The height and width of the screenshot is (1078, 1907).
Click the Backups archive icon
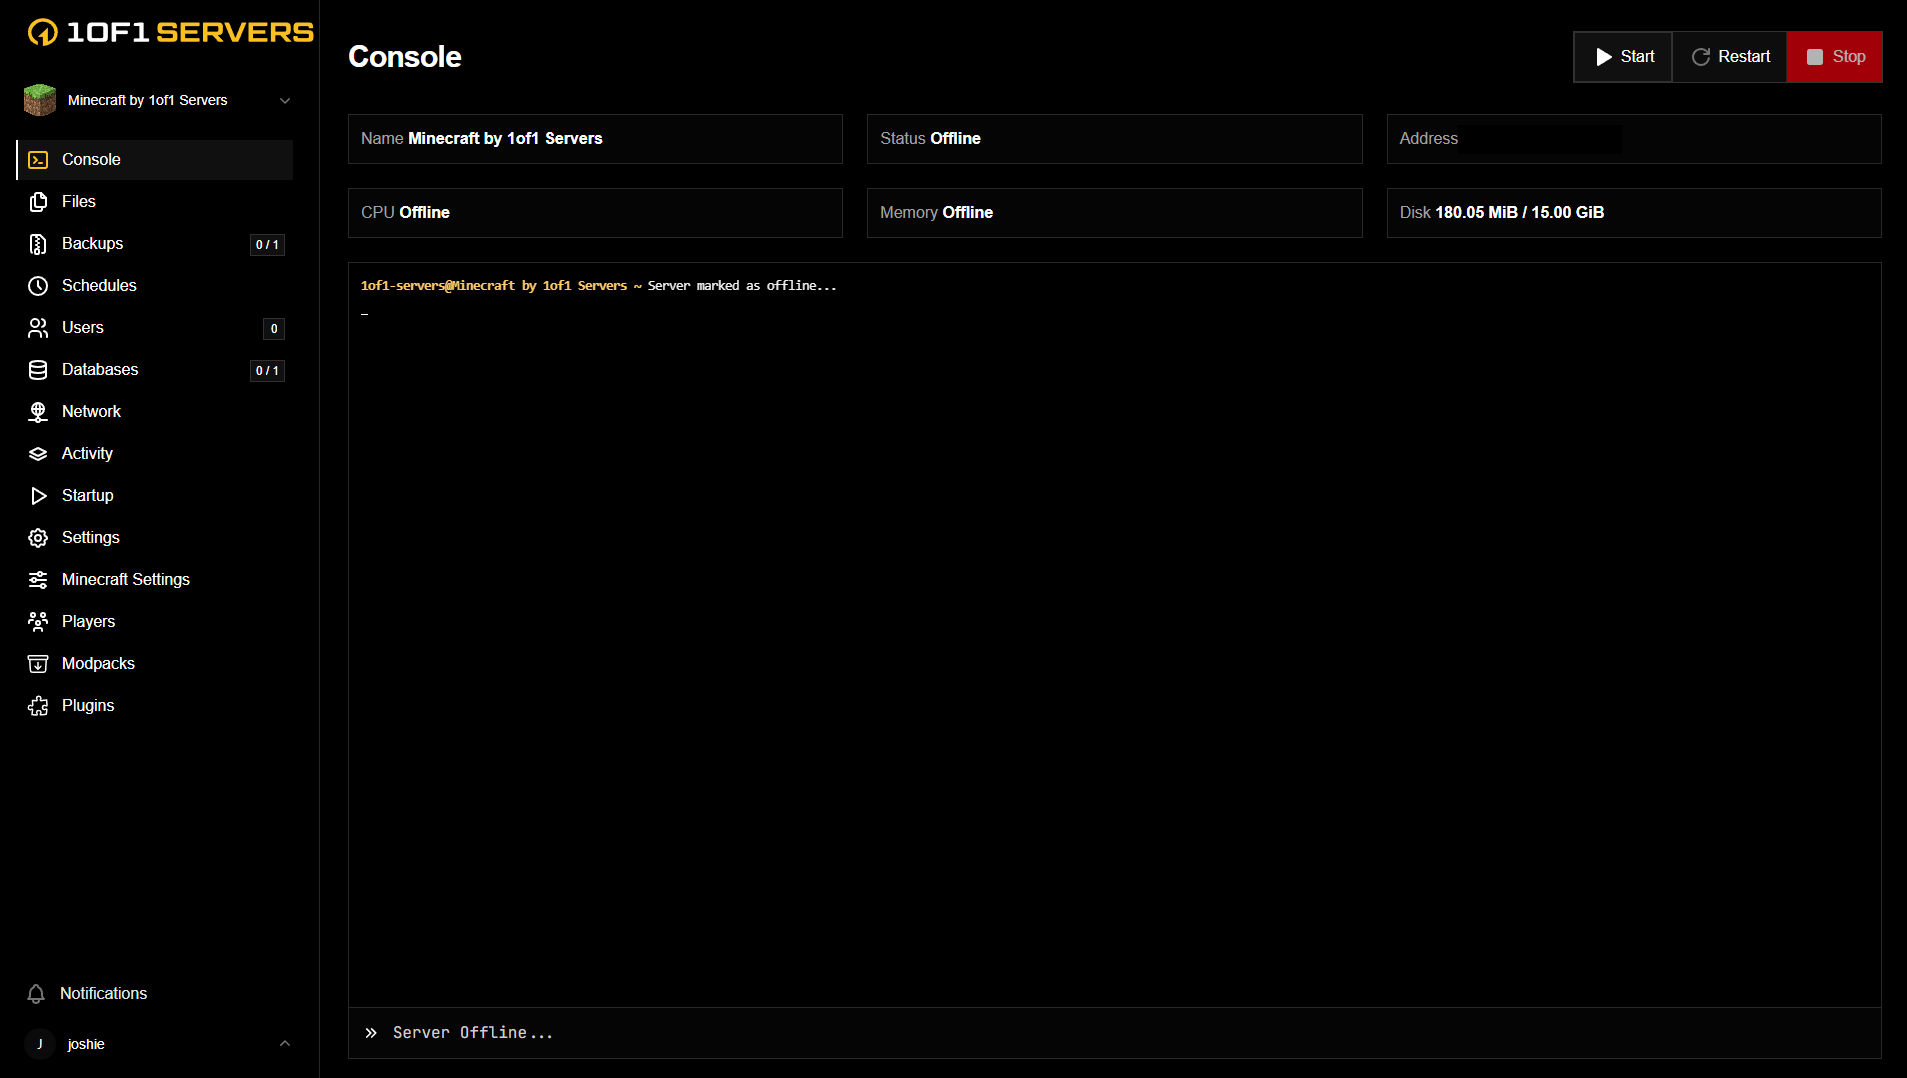point(38,244)
